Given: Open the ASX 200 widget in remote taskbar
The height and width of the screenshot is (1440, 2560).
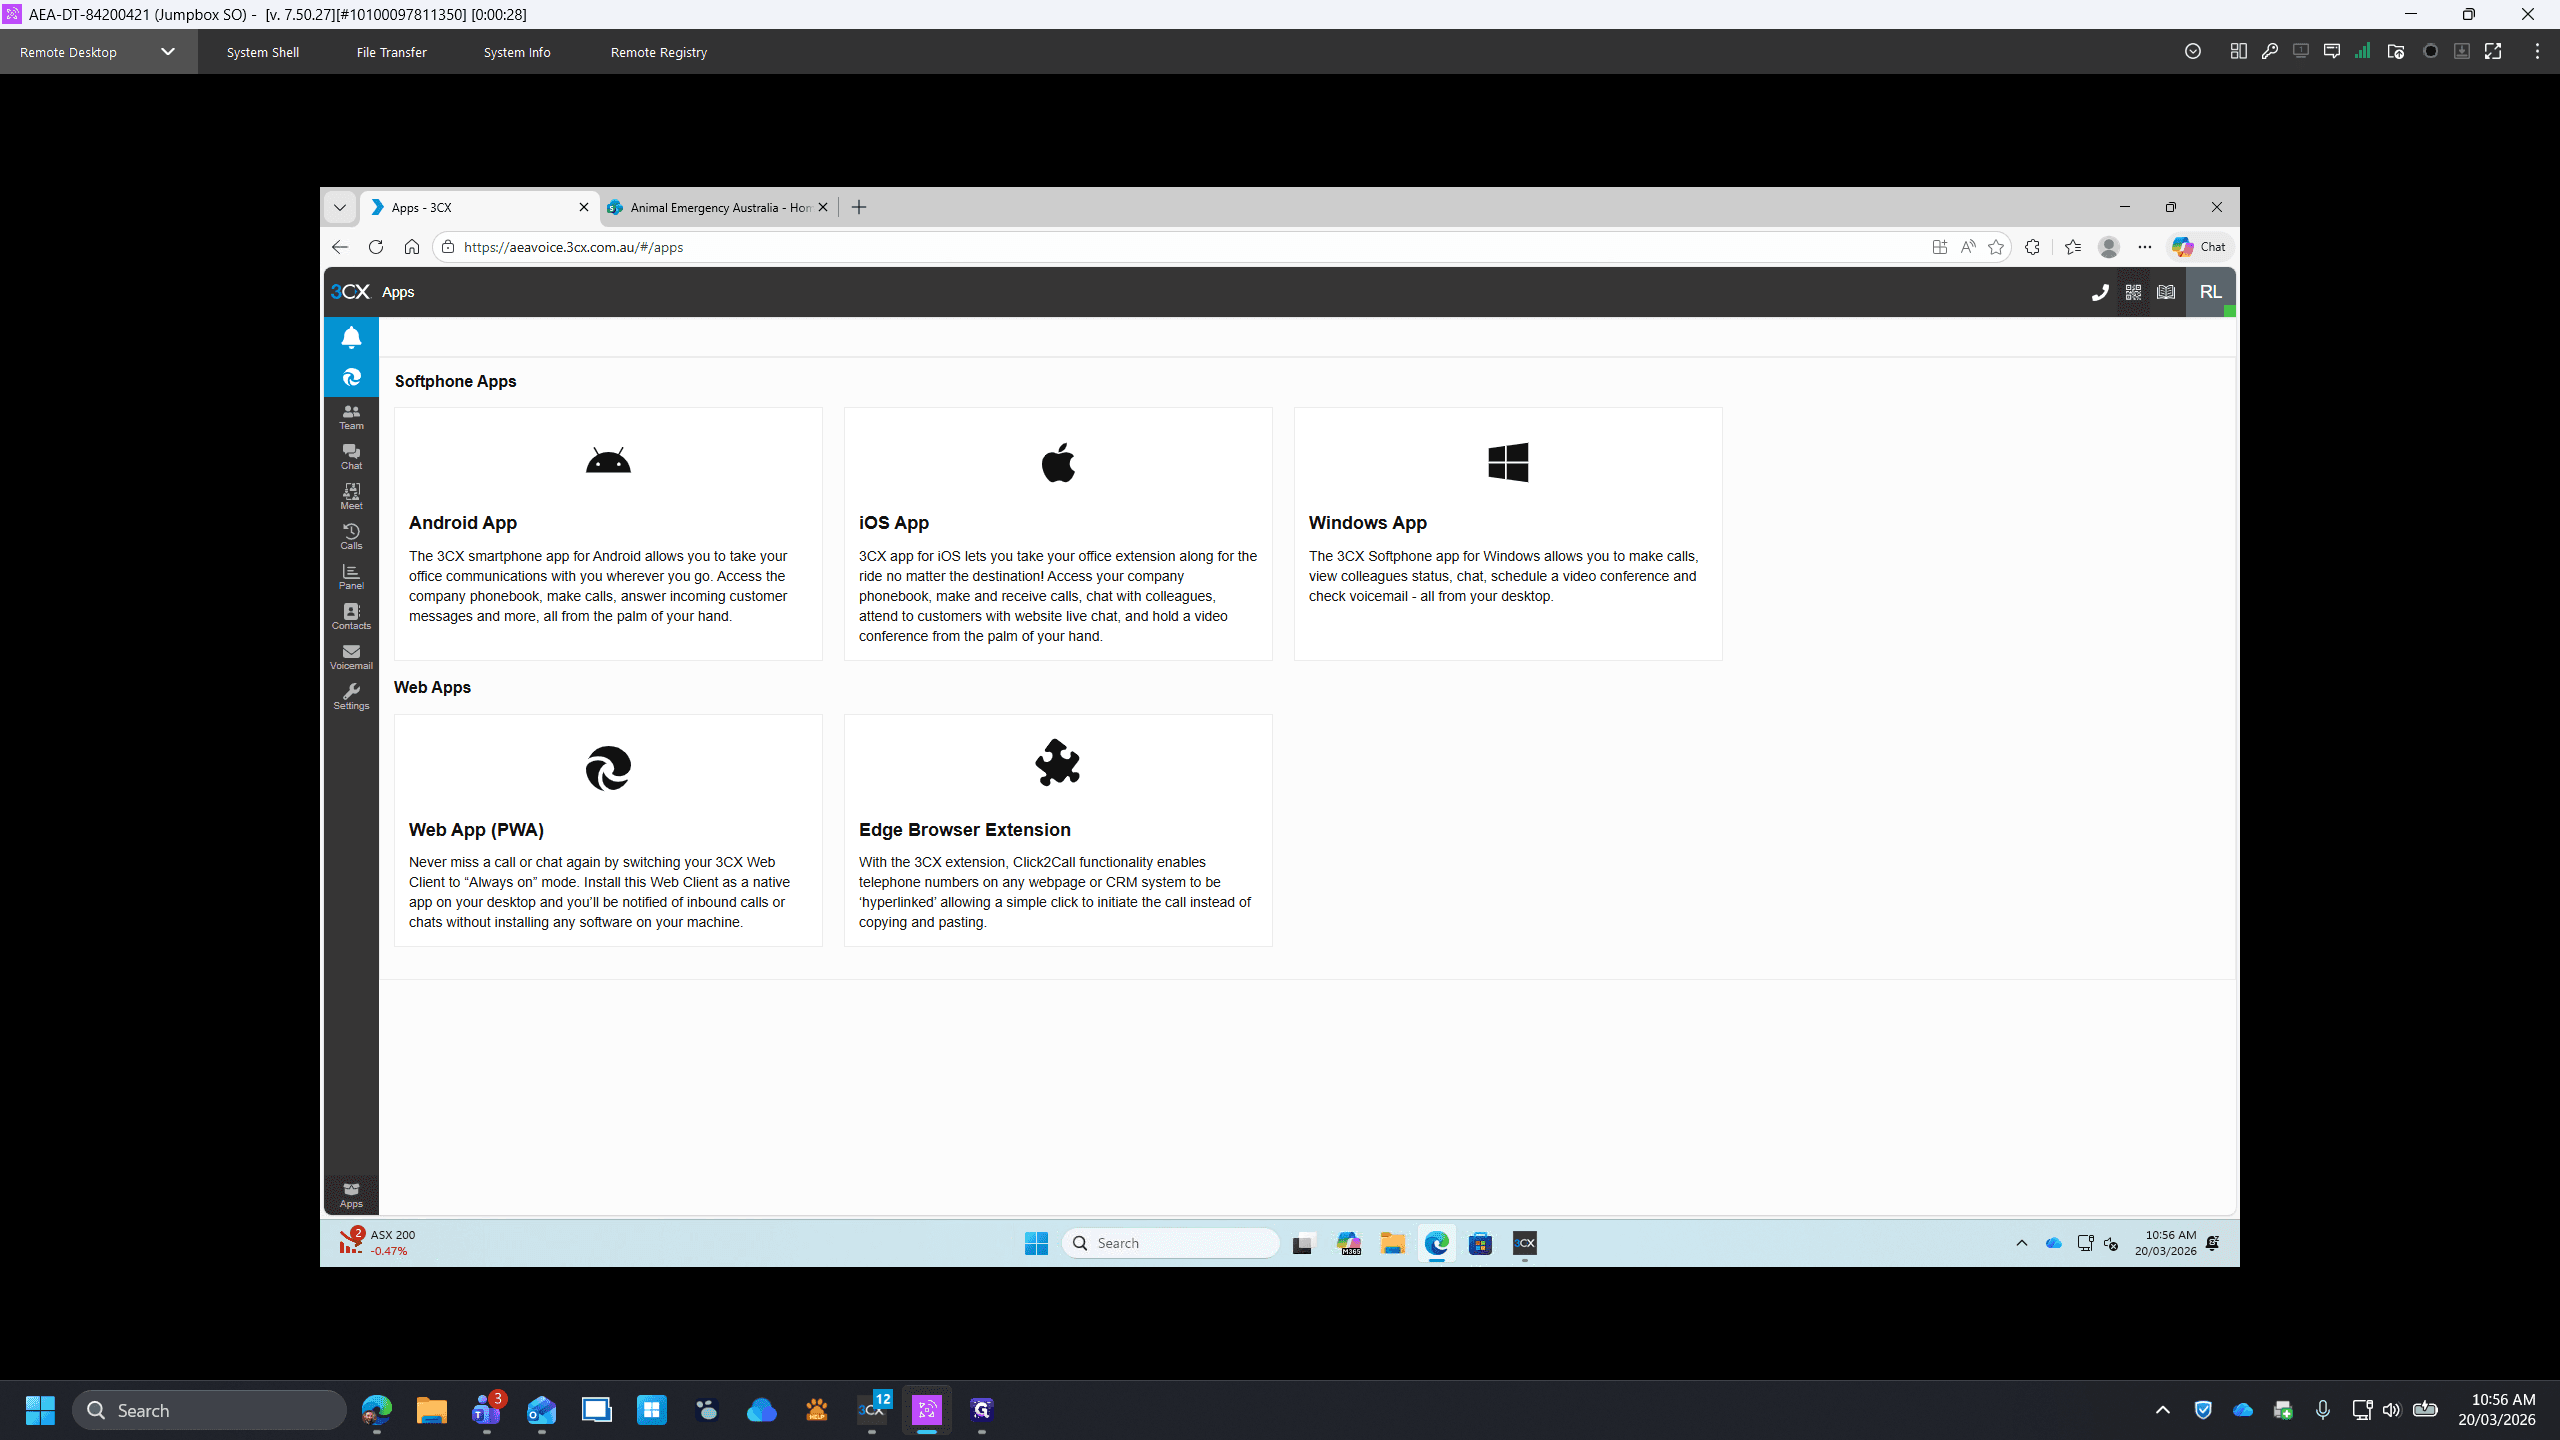Looking at the screenshot, I should (x=378, y=1242).
